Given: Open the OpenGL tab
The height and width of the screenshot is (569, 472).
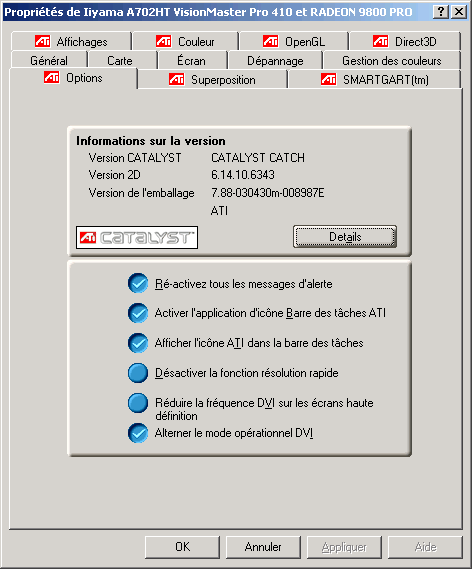Looking at the screenshot, I should (294, 41).
